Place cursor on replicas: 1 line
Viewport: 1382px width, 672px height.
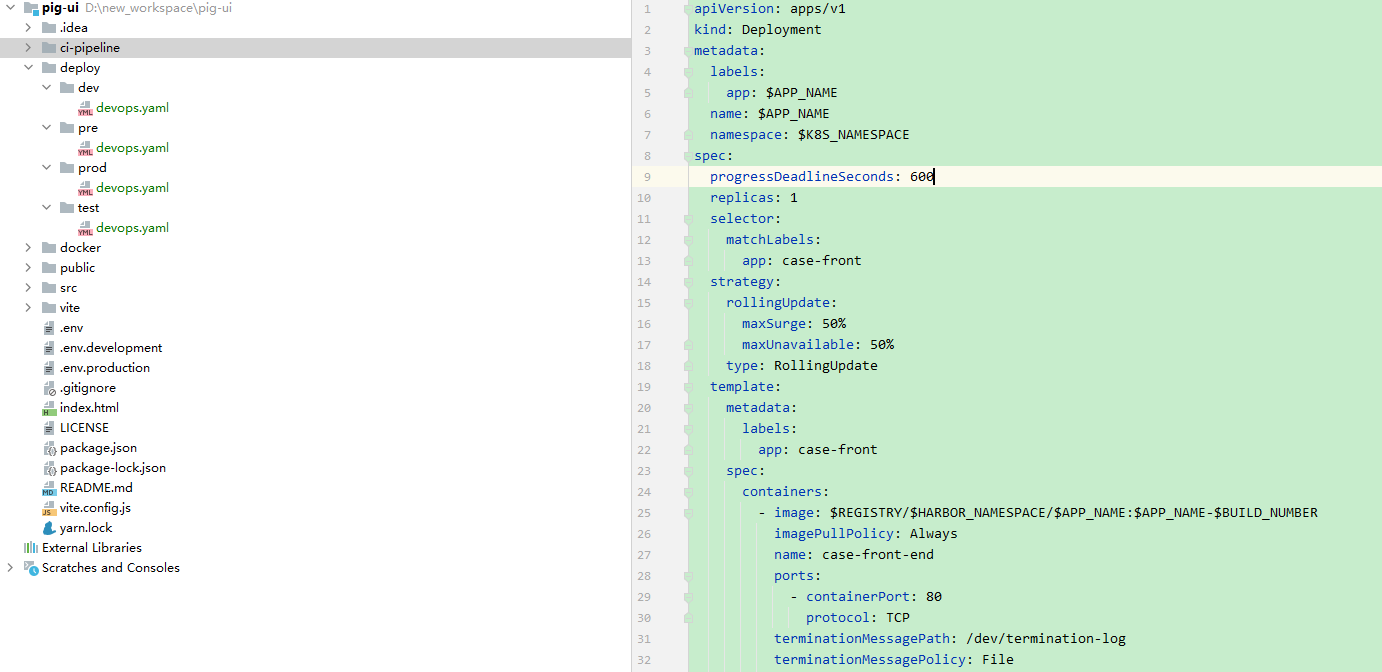click(754, 198)
